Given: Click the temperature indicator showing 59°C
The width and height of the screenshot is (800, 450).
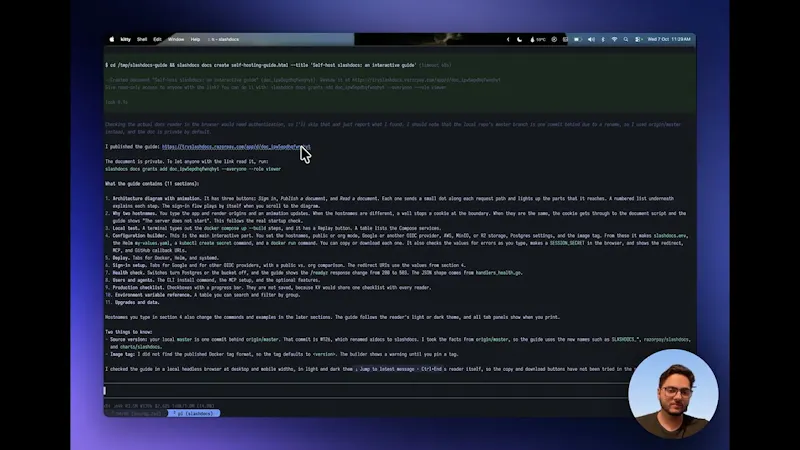Looking at the screenshot, I should click(x=538, y=39).
